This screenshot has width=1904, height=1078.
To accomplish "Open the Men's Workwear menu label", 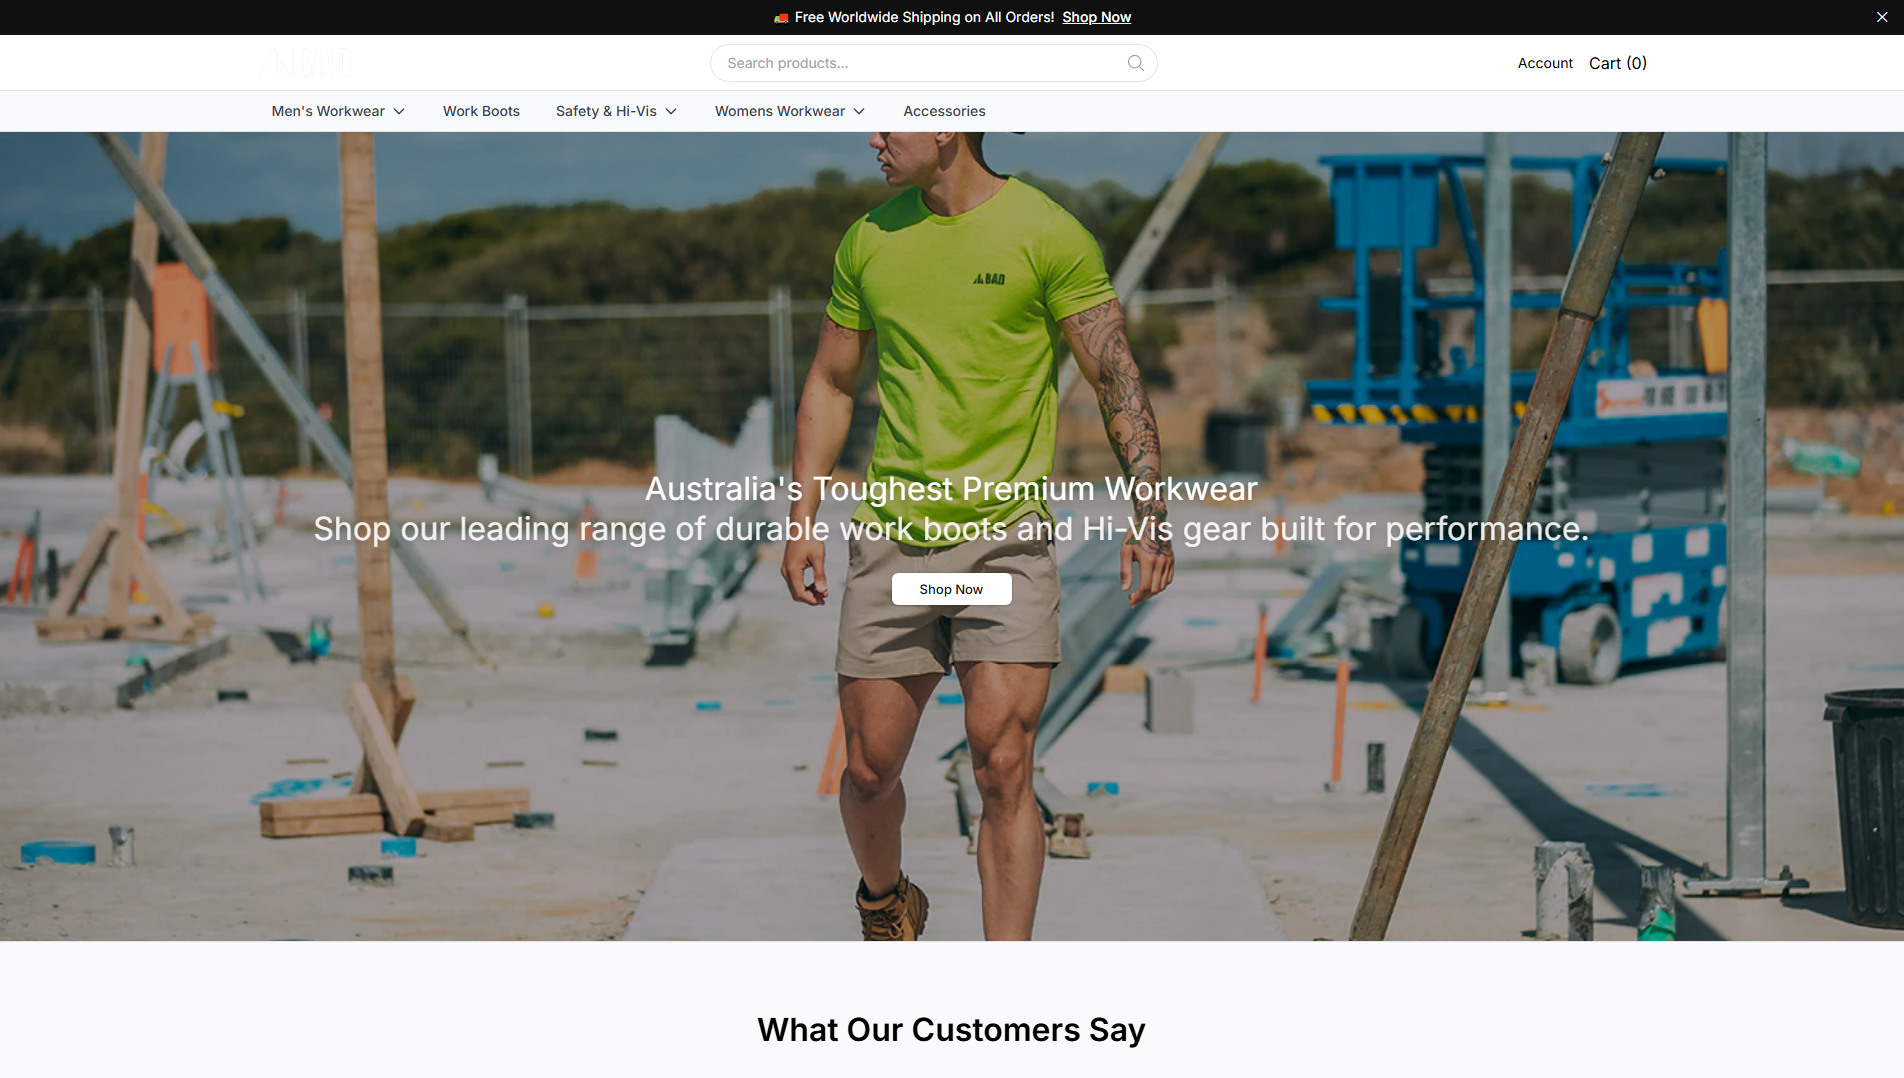I will [x=328, y=111].
